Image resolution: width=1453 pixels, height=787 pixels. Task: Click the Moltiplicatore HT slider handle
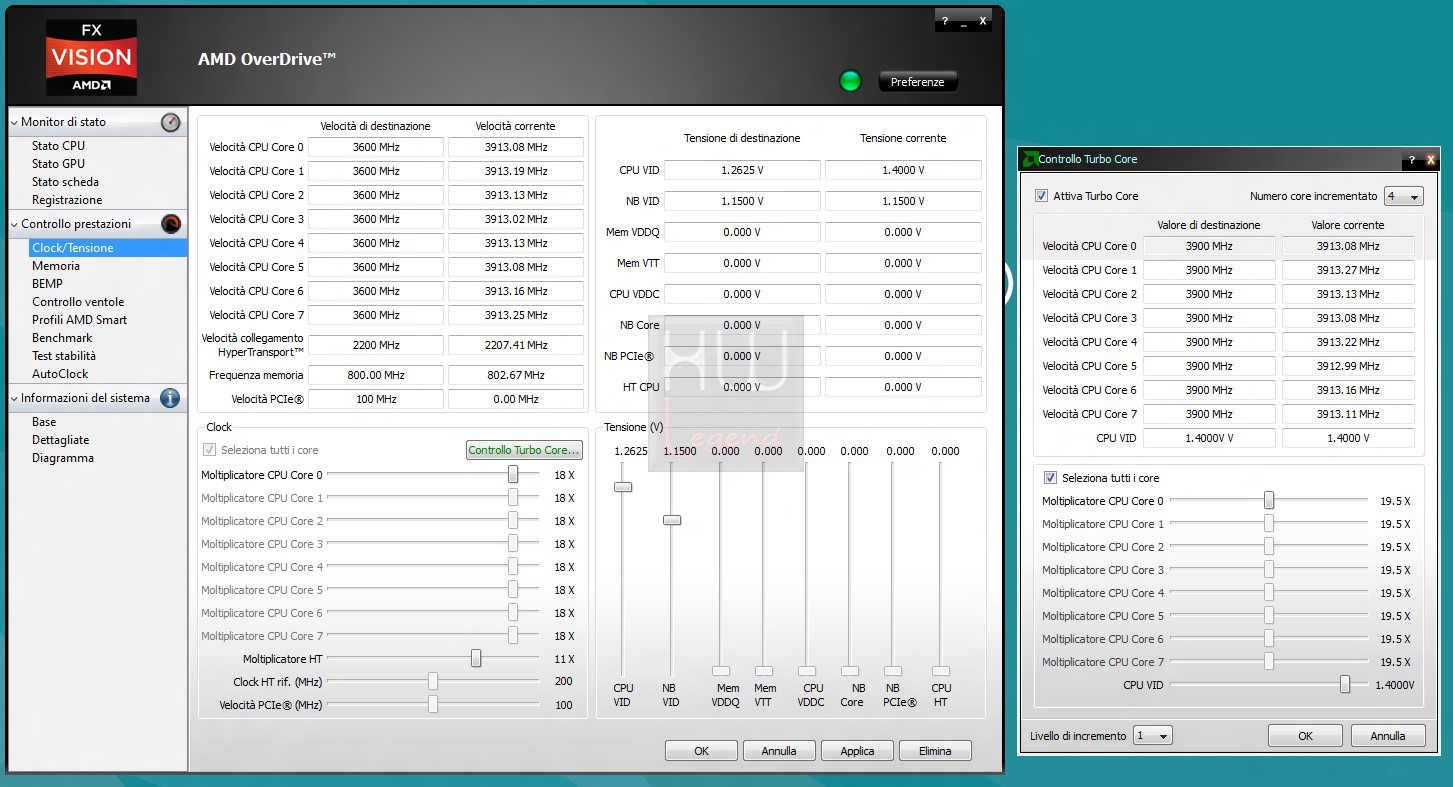point(476,658)
